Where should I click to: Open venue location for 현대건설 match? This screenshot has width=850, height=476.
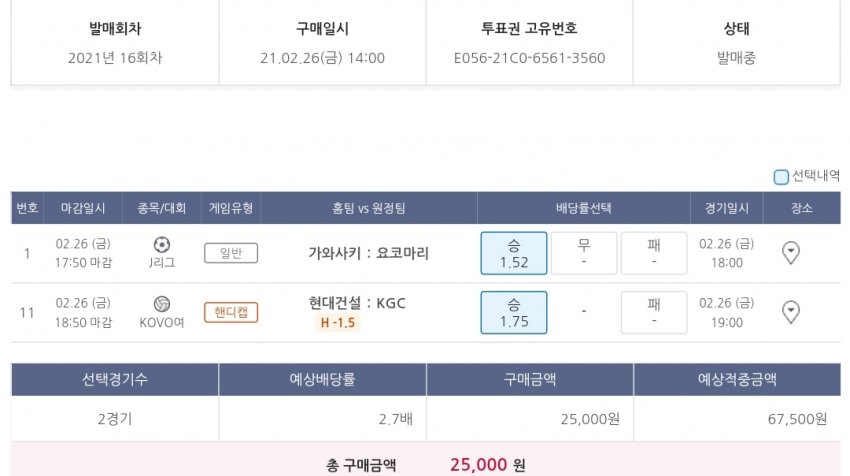coord(790,313)
